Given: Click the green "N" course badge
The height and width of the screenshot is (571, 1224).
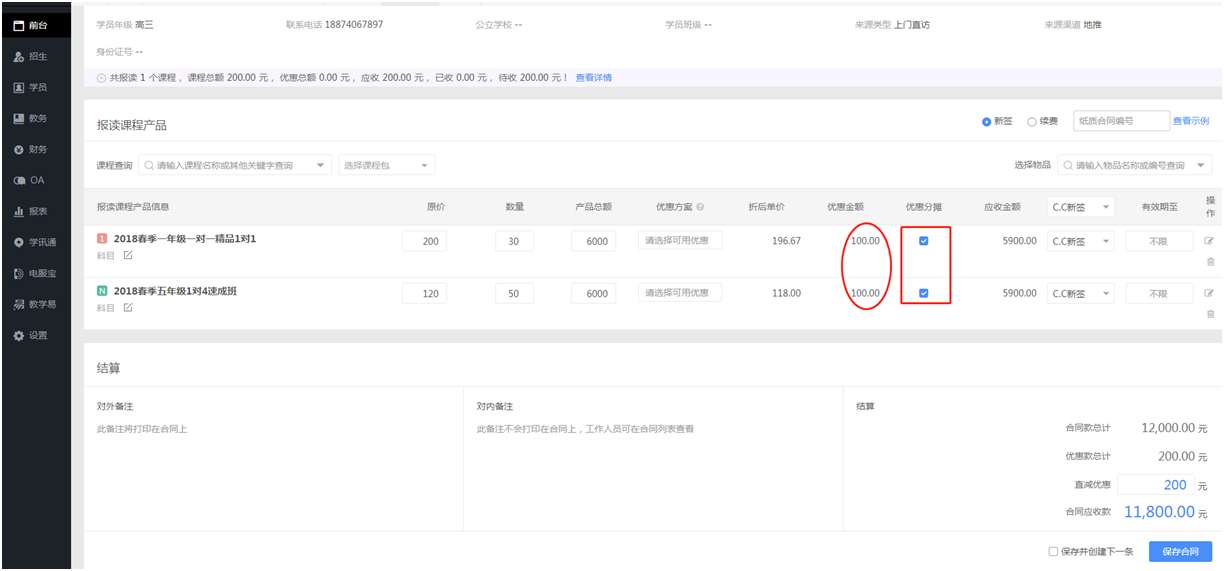Looking at the screenshot, I should (x=102, y=291).
